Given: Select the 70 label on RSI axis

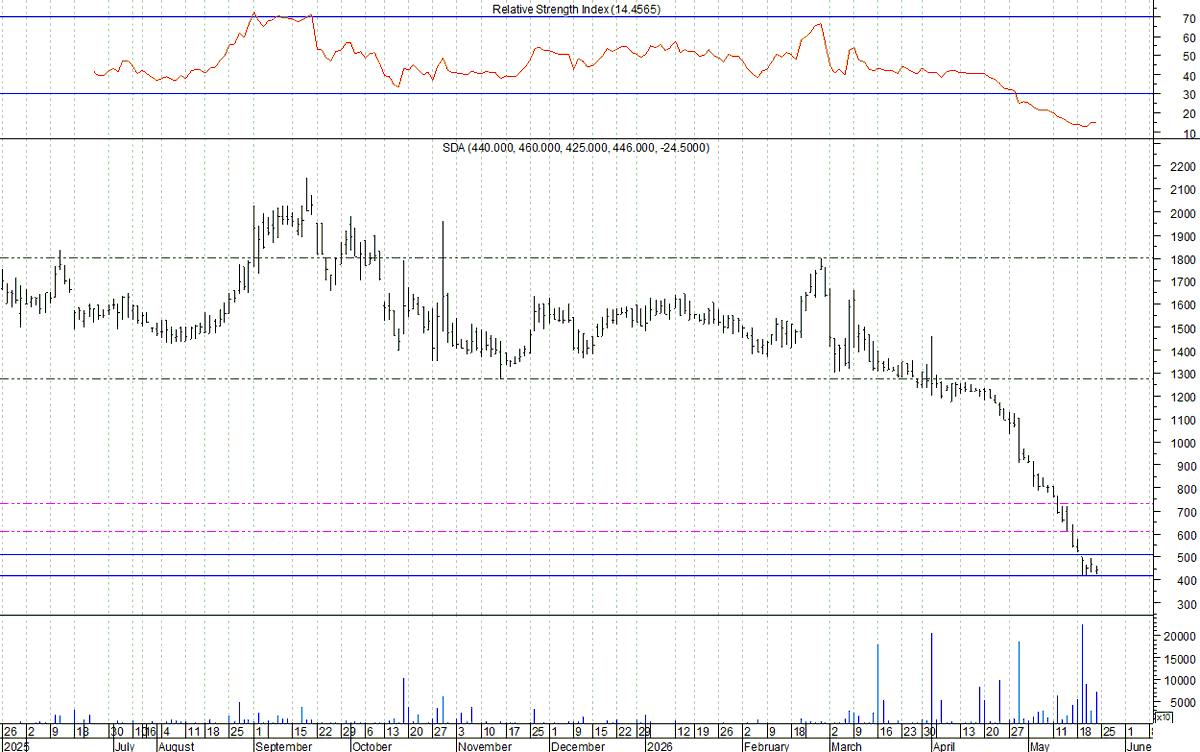Looking at the screenshot, I should (1187, 18).
